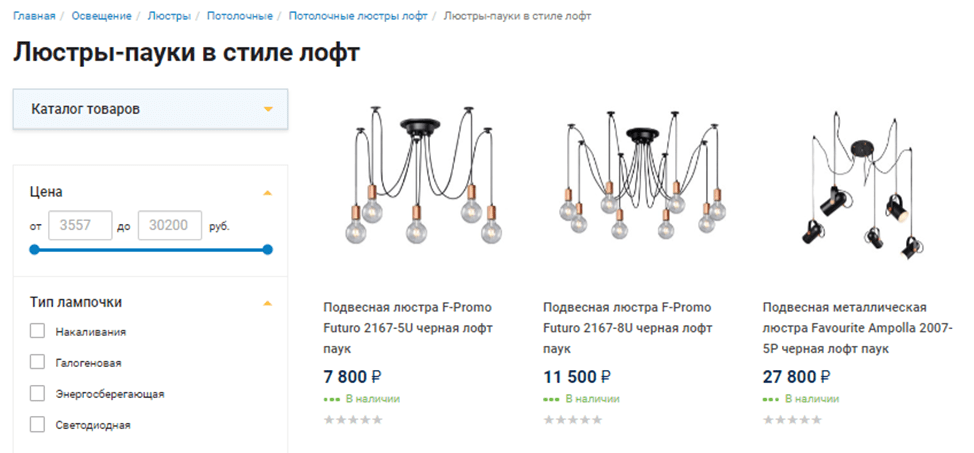The height and width of the screenshot is (453, 974).
Task: Collapse the Цена filter section
Action: tap(267, 191)
